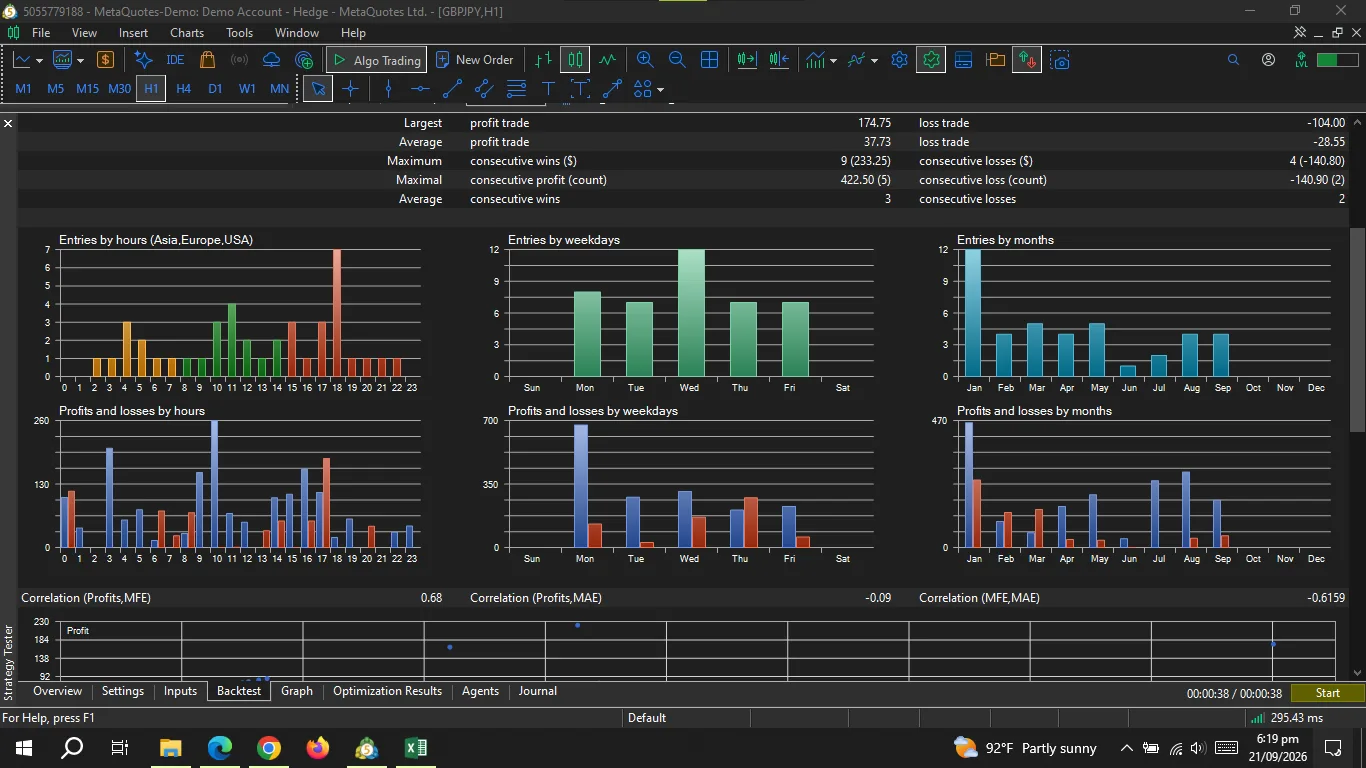This screenshot has height=768, width=1366.
Task: Switch to H4 timeframe
Action: (x=183, y=89)
